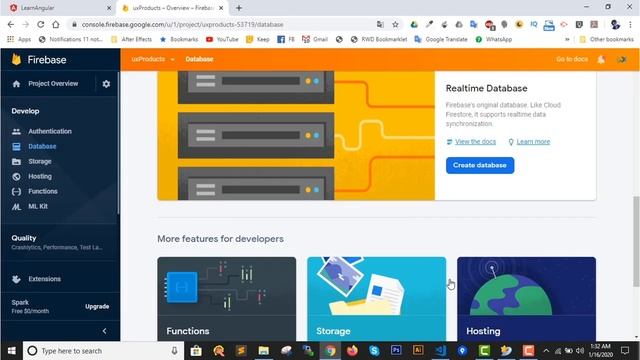Open Visual Studio Code from the taskbar
Viewport: 640px width, 360px height.
tap(440, 351)
